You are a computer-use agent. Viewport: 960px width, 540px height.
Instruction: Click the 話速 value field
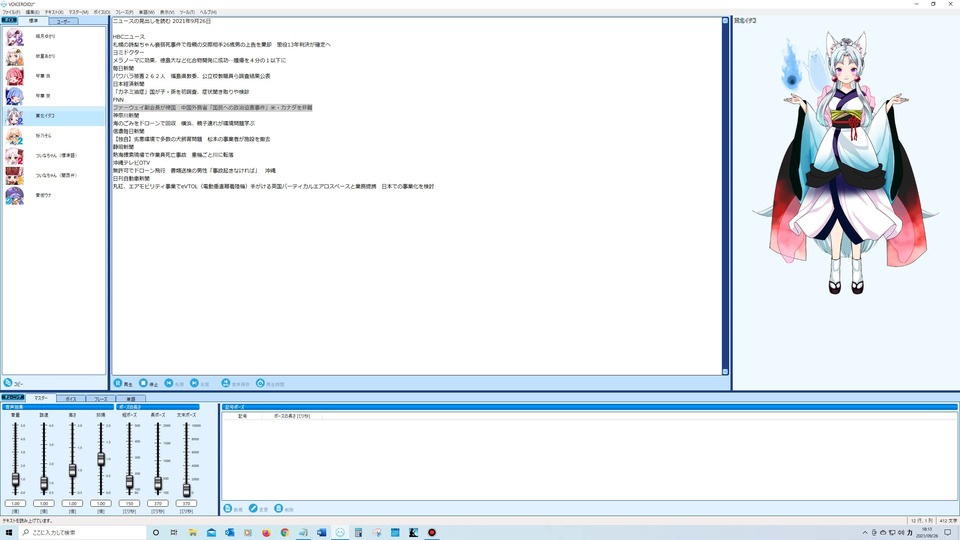44,503
